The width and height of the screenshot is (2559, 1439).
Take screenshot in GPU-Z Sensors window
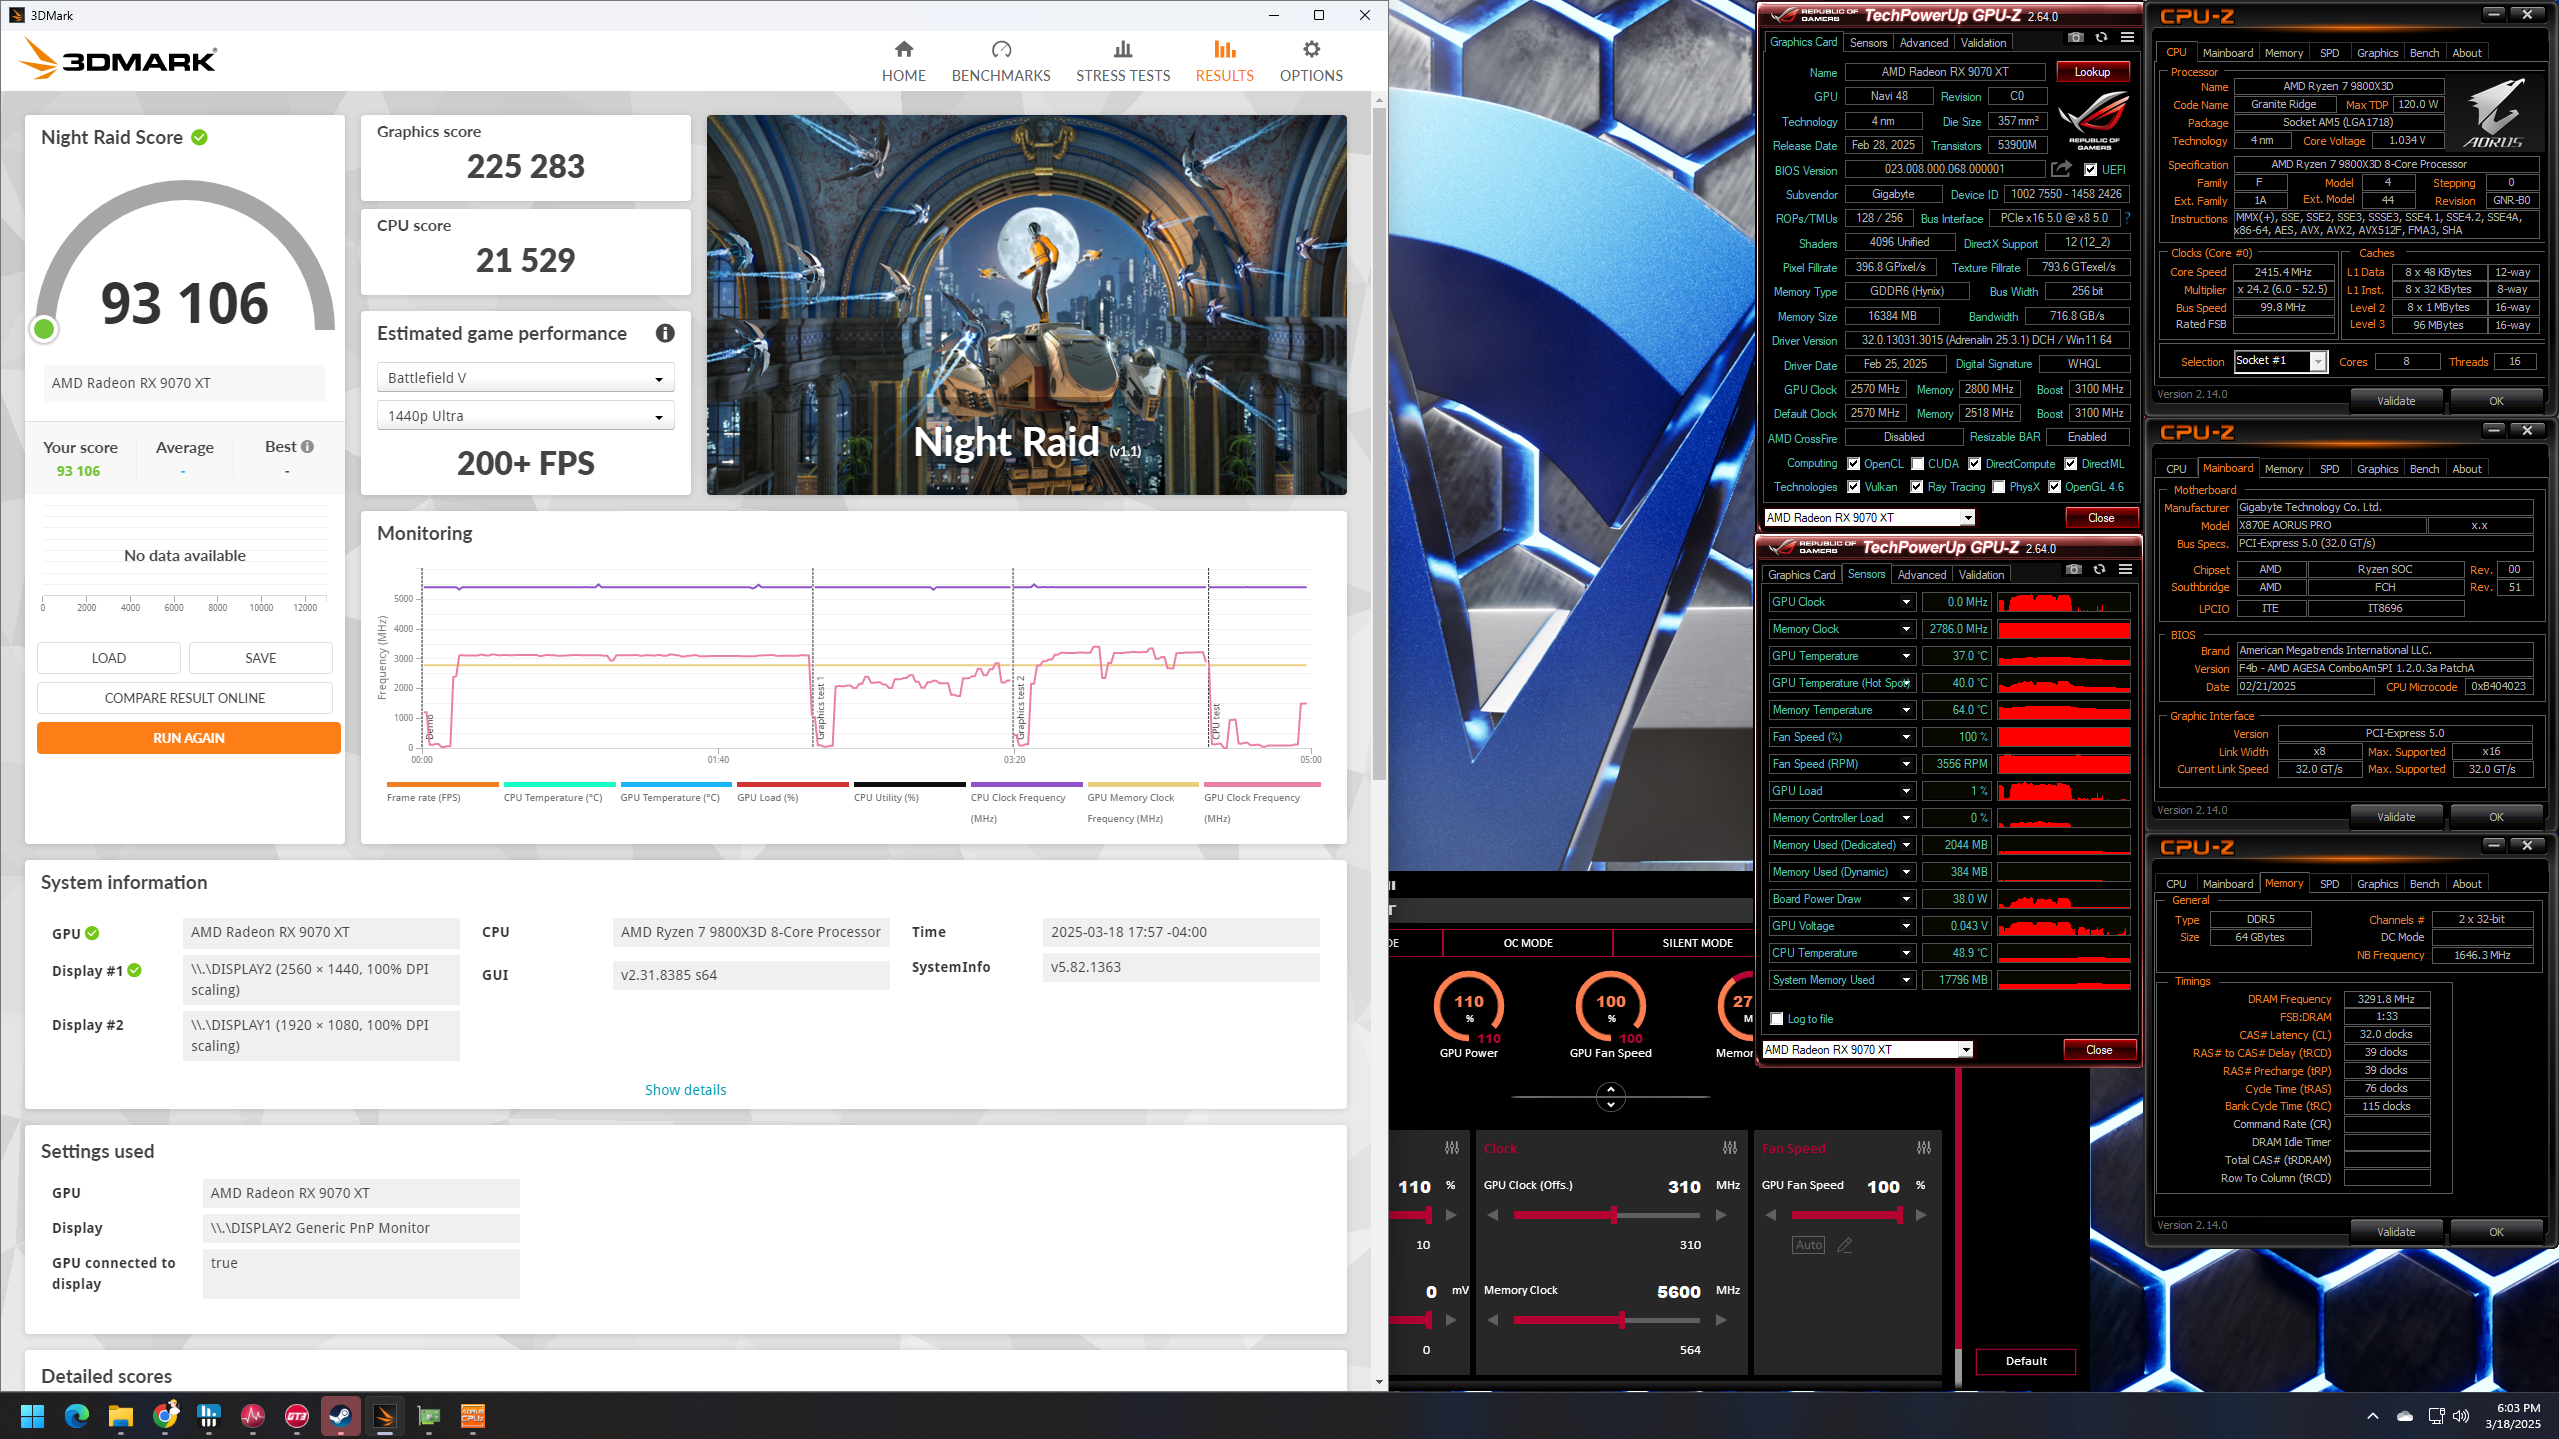click(2074, 570)
